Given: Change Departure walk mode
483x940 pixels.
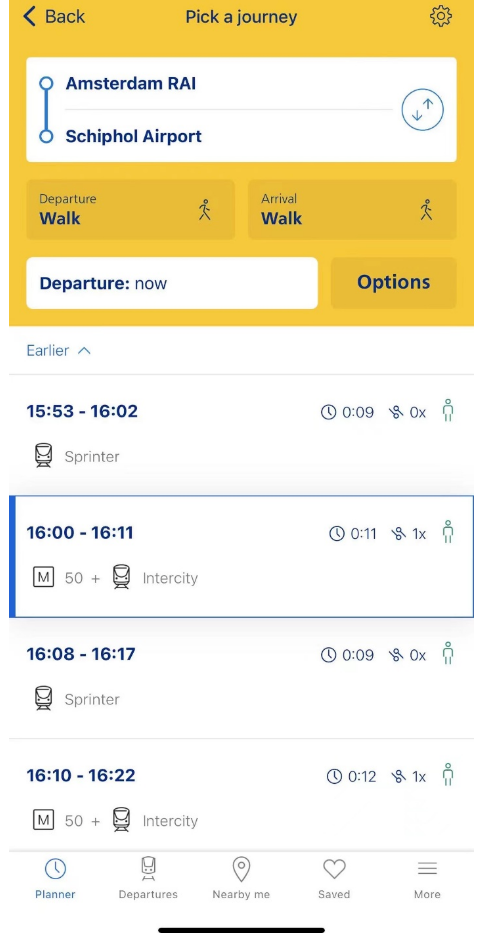Looking at the screenshot, I should (130, 210).
